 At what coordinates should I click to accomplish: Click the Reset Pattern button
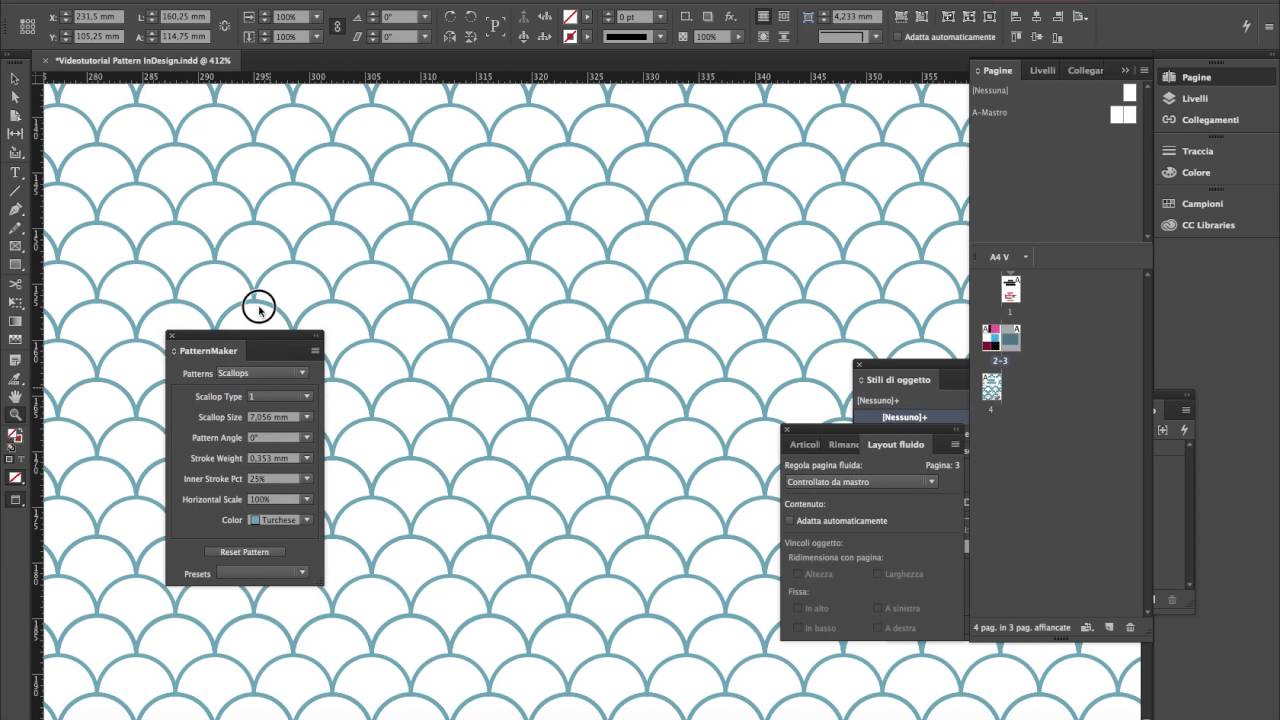pos(245,552)
